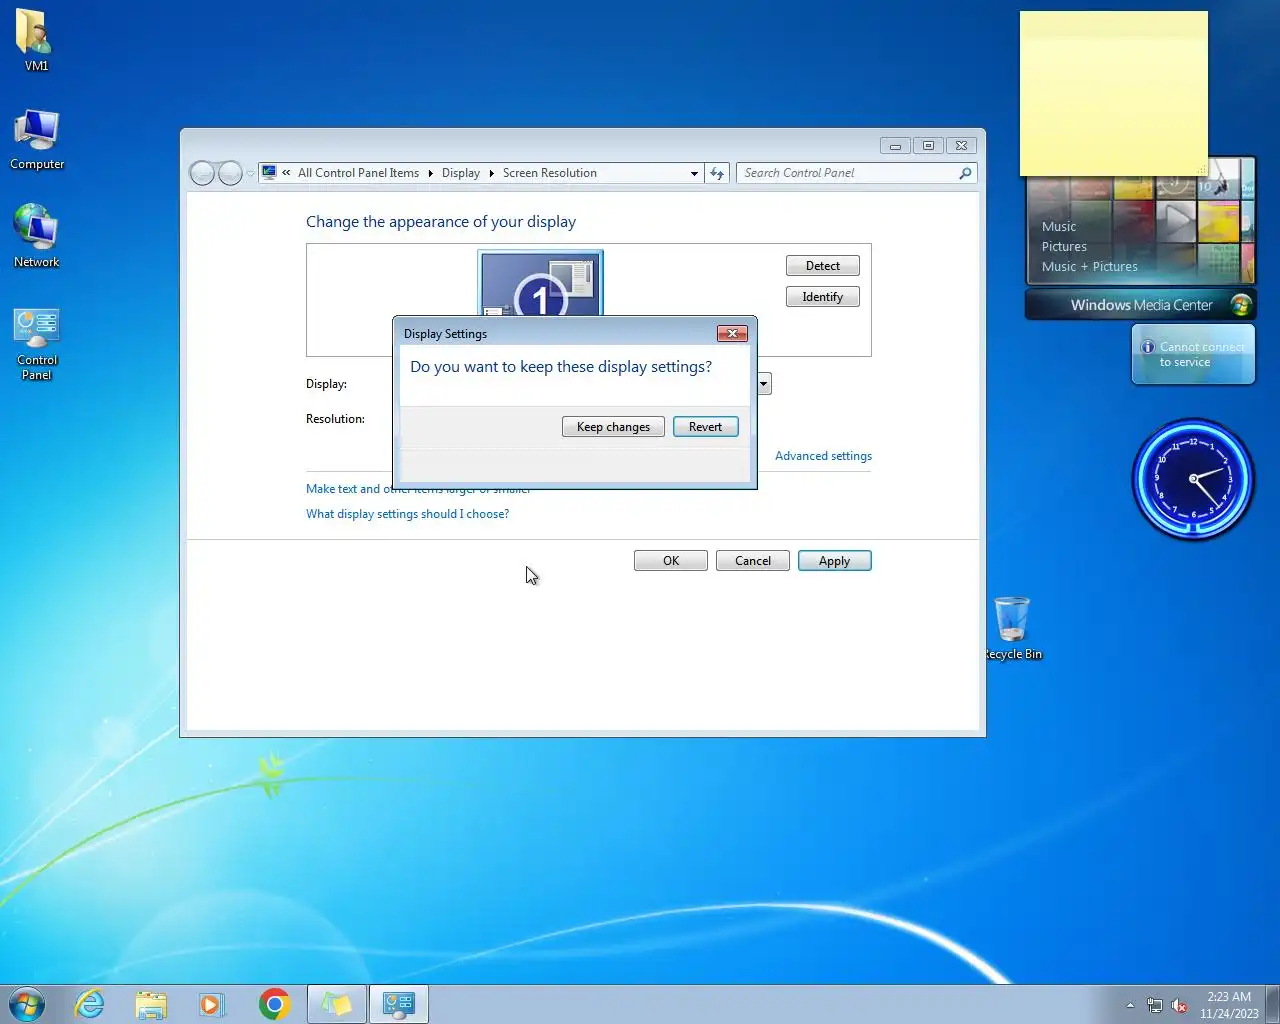Open recent pages dropdown beside nav arrows
Viewport: 1280px width, 1024px height.
(x=250, y=174)
